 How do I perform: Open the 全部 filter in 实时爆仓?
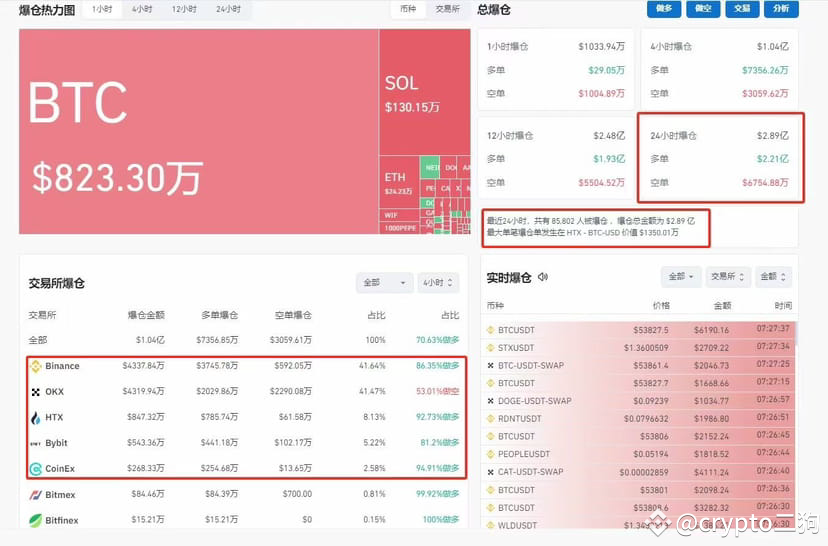point(681,277)
